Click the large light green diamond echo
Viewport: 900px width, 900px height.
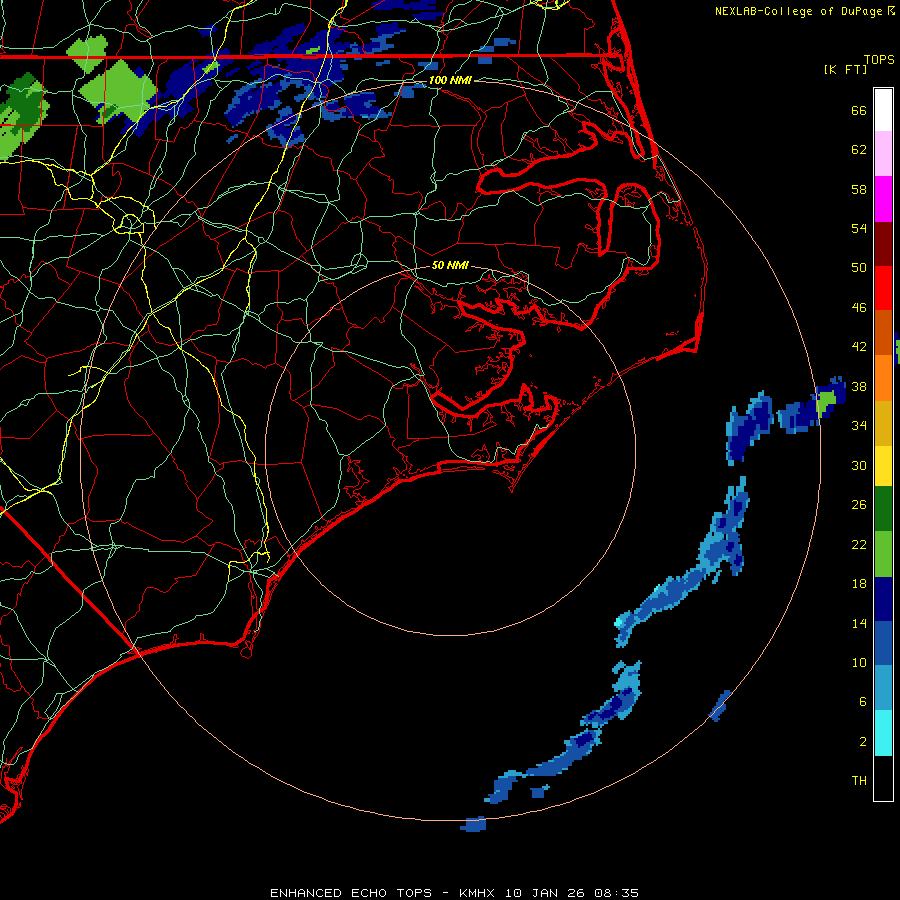point(119,91)
